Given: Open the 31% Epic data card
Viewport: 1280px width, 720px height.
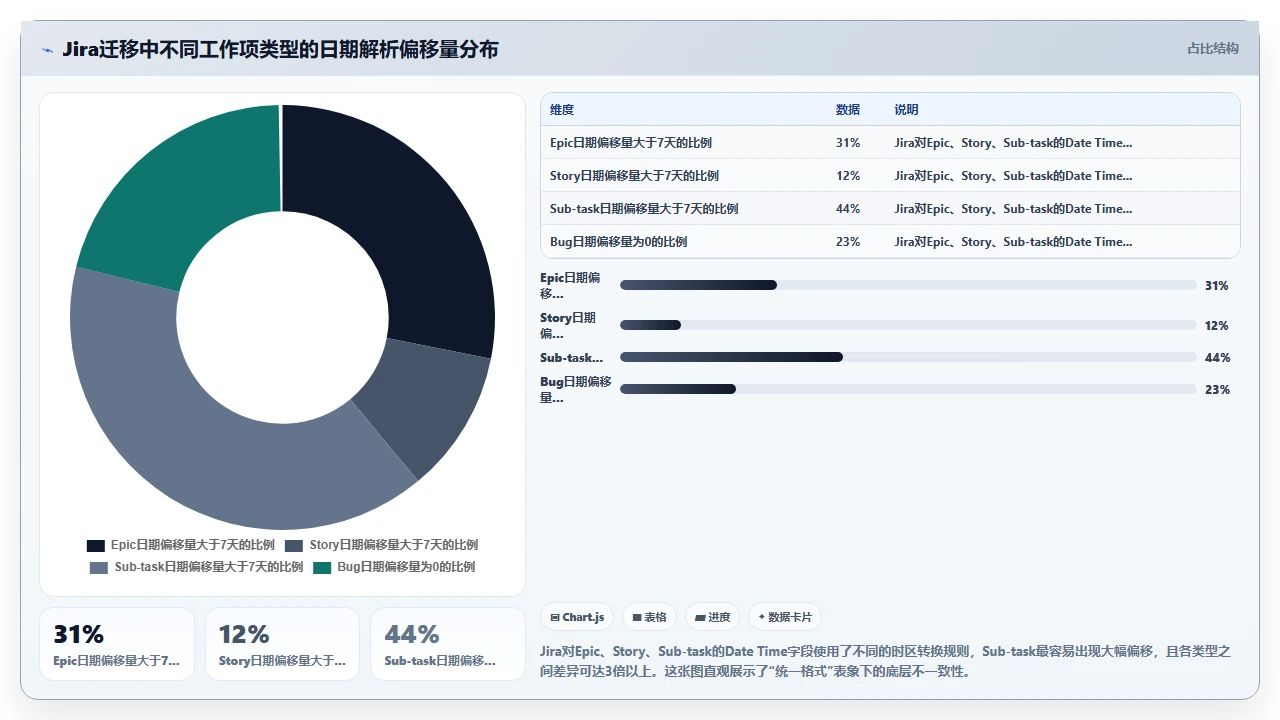Looking at the screenshot, I should [x=117, y=644].
